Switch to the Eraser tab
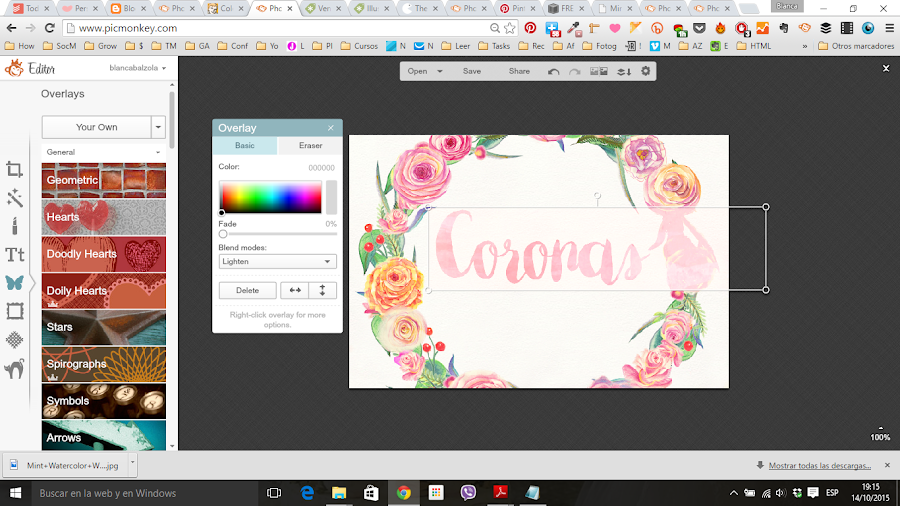 (311, 146)
